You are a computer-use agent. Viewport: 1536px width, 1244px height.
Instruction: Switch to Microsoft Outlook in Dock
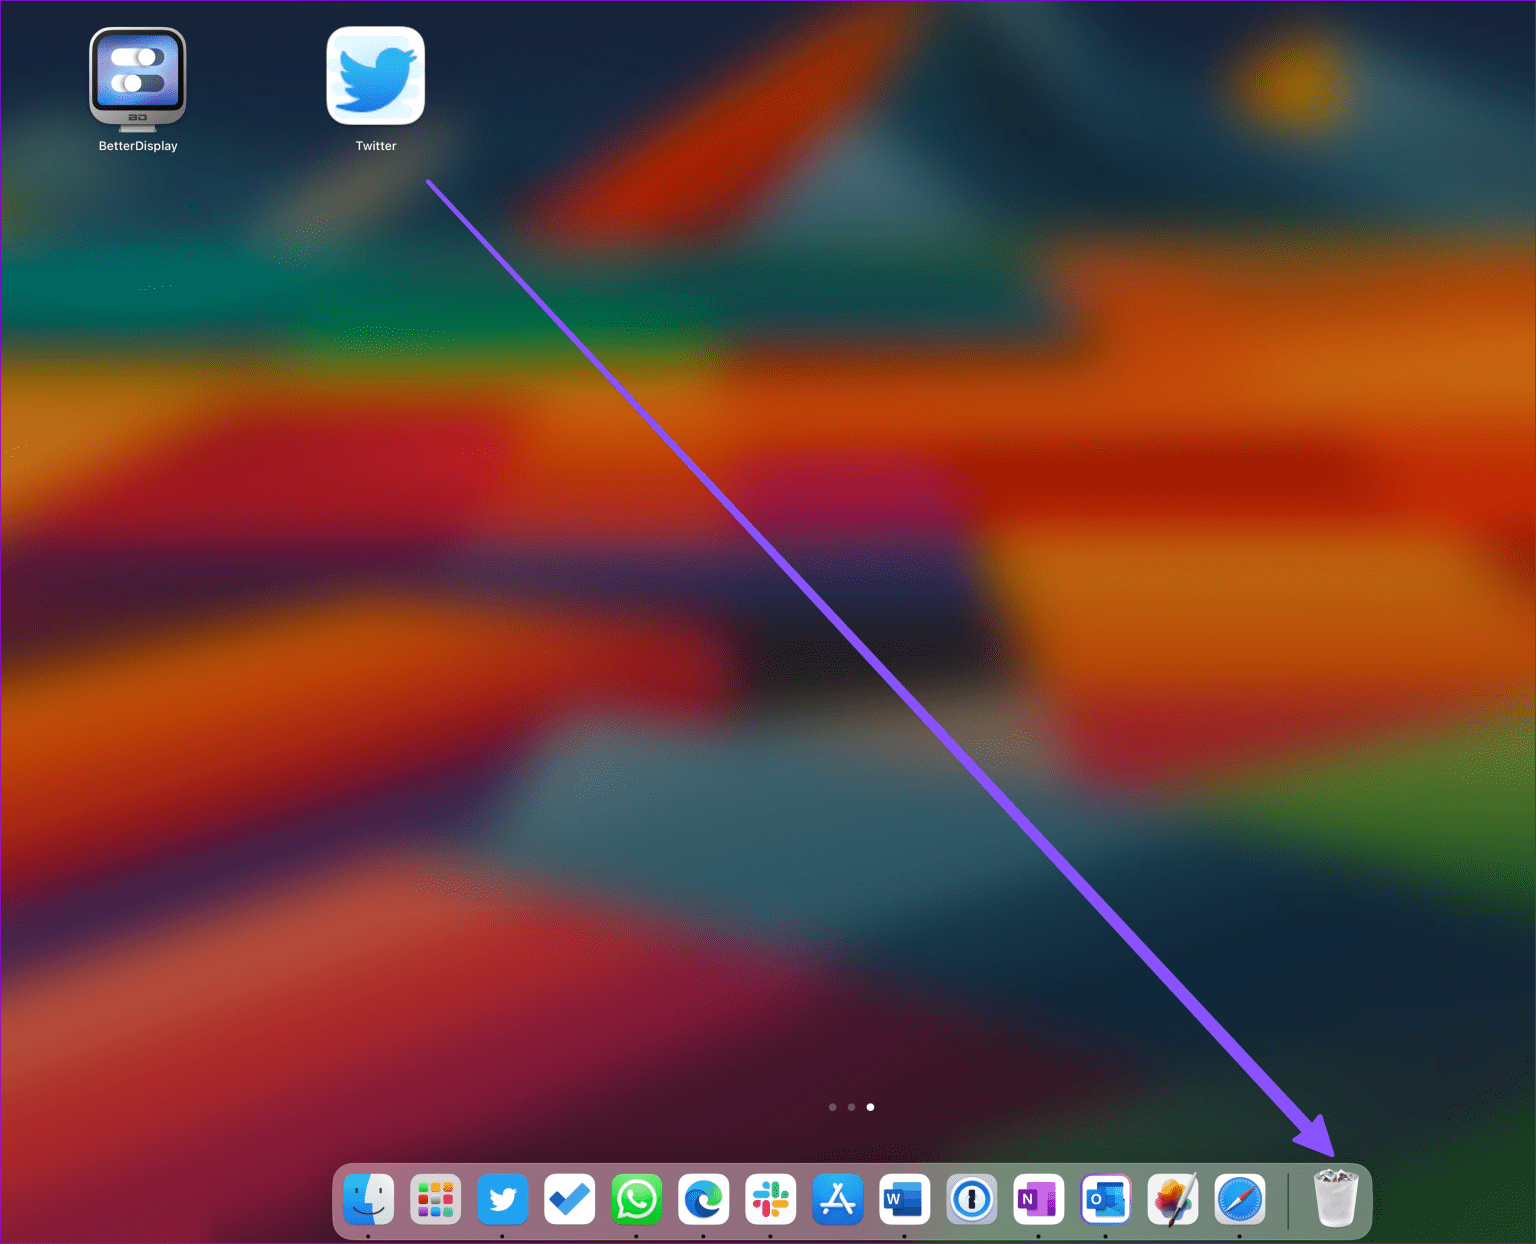[1105, 1199]
